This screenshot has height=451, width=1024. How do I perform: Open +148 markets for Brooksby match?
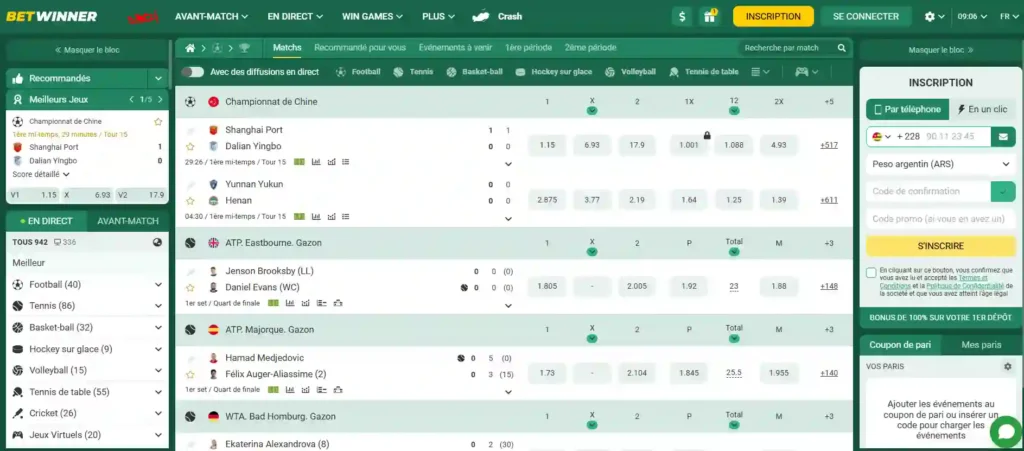[829, 286]
